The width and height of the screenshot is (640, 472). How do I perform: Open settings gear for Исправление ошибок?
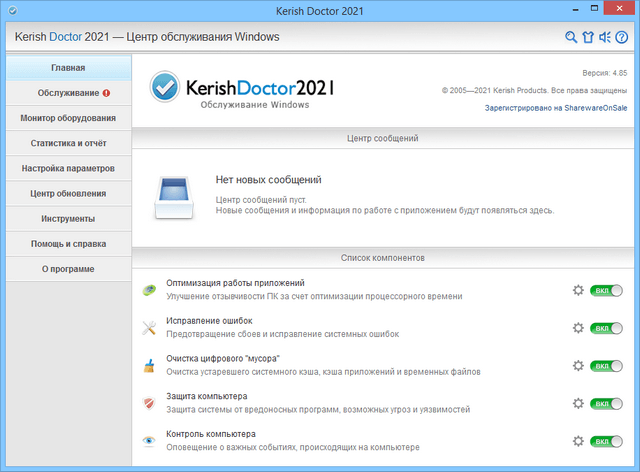[x=577, y=328]
